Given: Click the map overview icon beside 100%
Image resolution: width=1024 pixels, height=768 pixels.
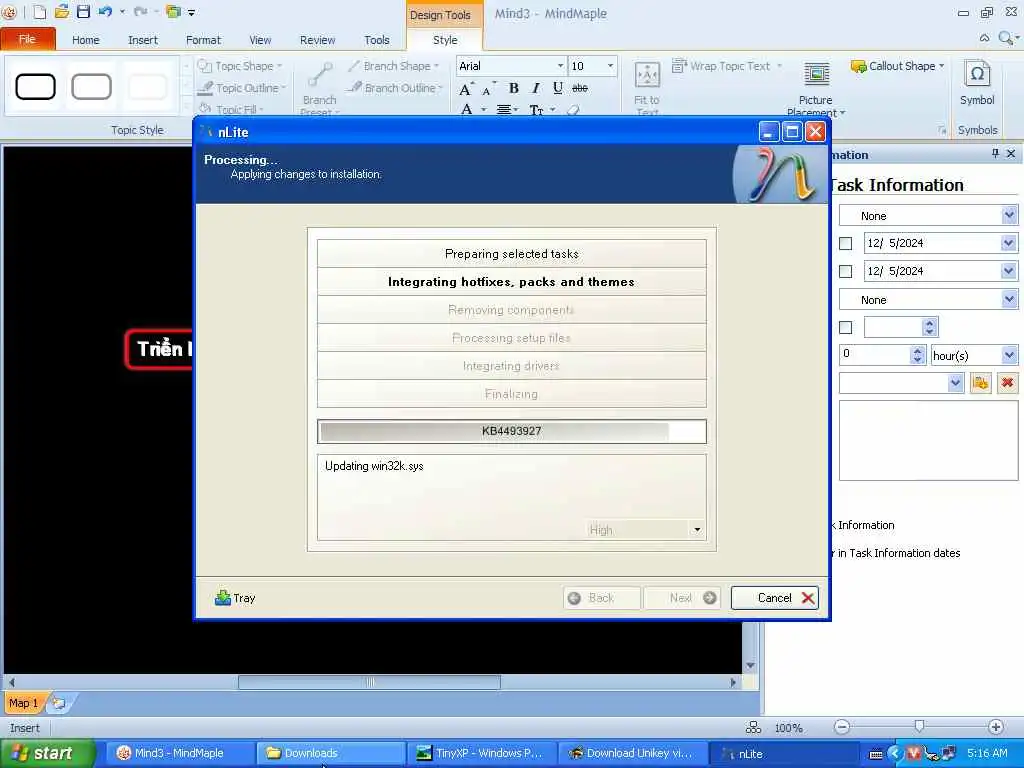Looking at the screenshot, I should point(753,727).
